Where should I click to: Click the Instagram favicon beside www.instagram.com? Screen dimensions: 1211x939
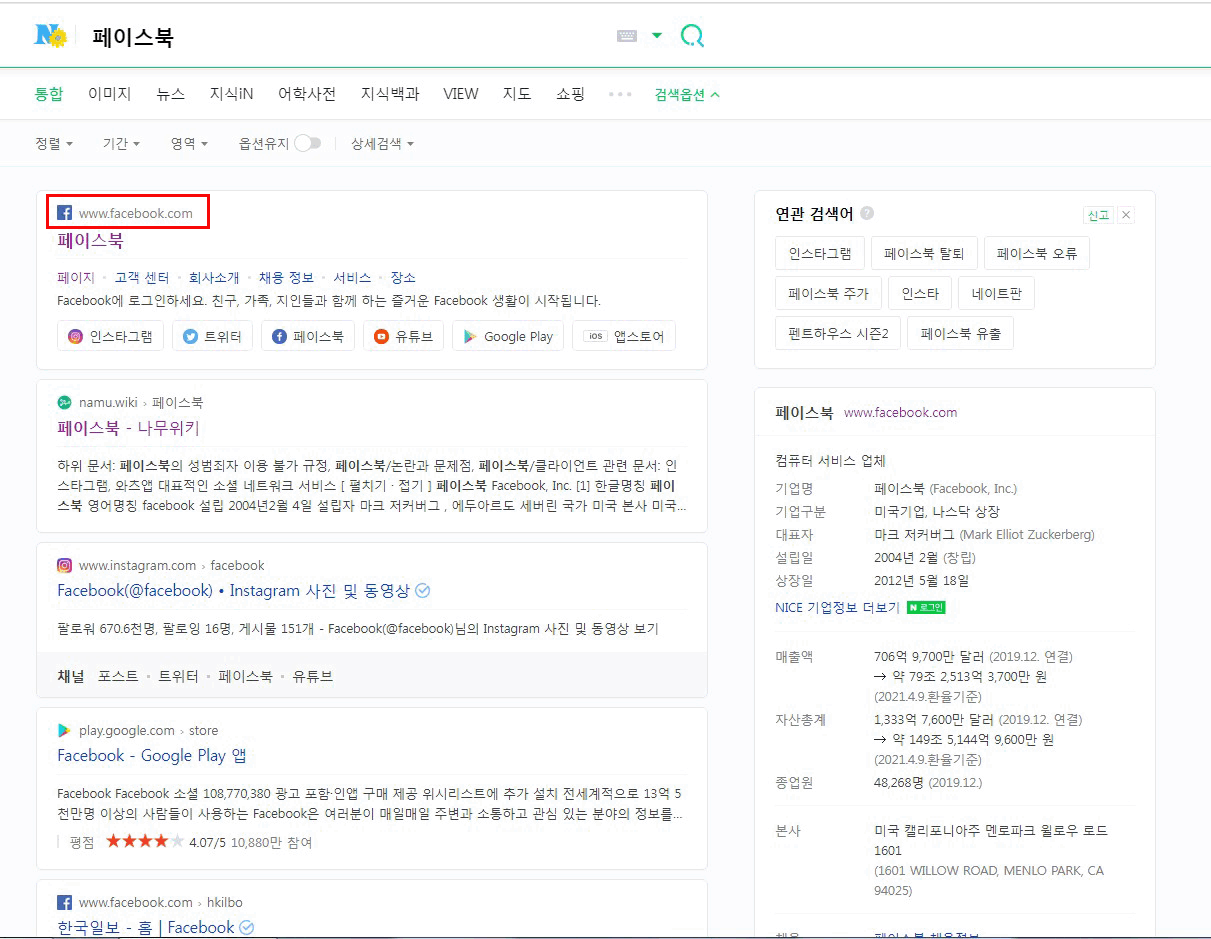(65, 565)
